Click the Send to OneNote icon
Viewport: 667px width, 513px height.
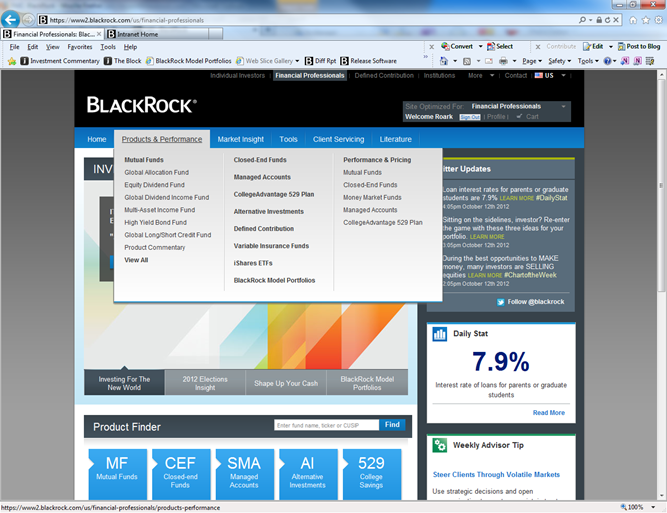[625, 61]
